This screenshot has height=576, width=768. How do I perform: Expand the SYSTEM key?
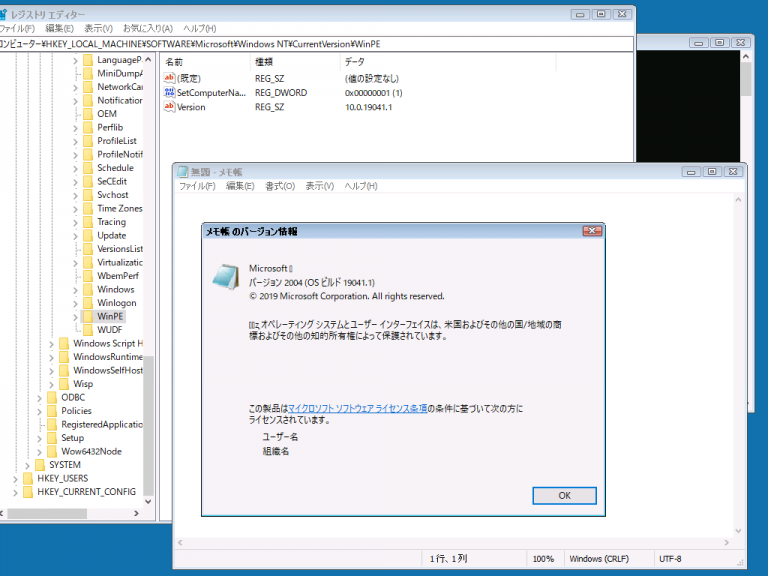(x=27, y=465)
